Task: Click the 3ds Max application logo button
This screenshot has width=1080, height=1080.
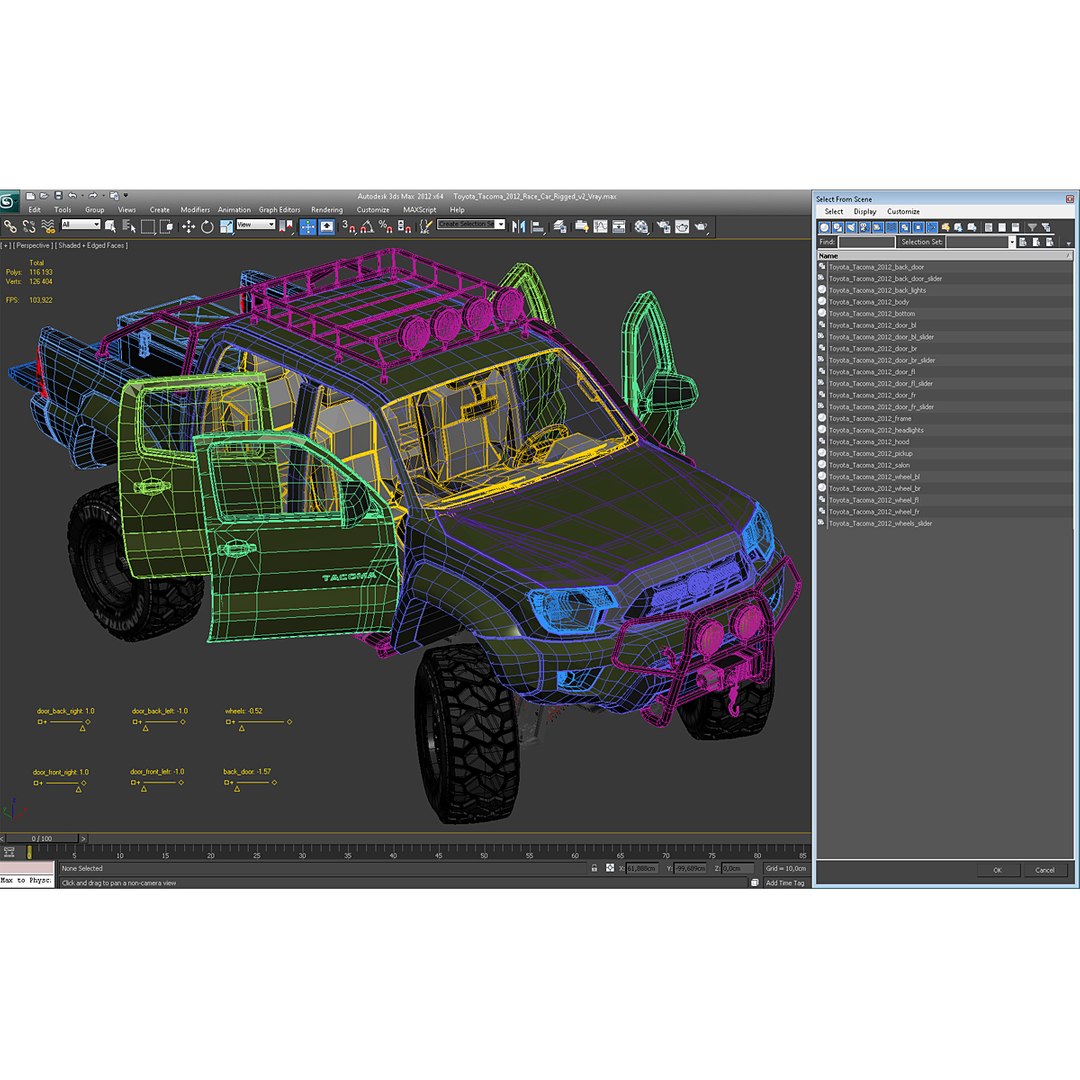Action: 9,202
